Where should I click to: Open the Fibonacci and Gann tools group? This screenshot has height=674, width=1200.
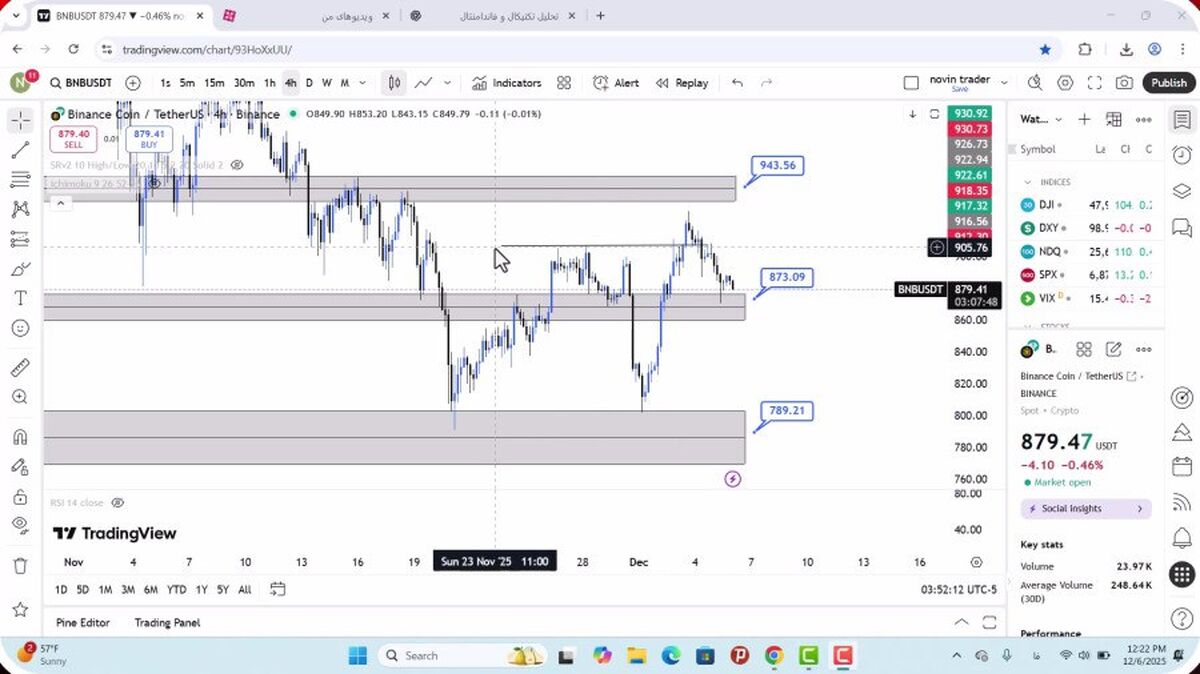pos(20,180)
